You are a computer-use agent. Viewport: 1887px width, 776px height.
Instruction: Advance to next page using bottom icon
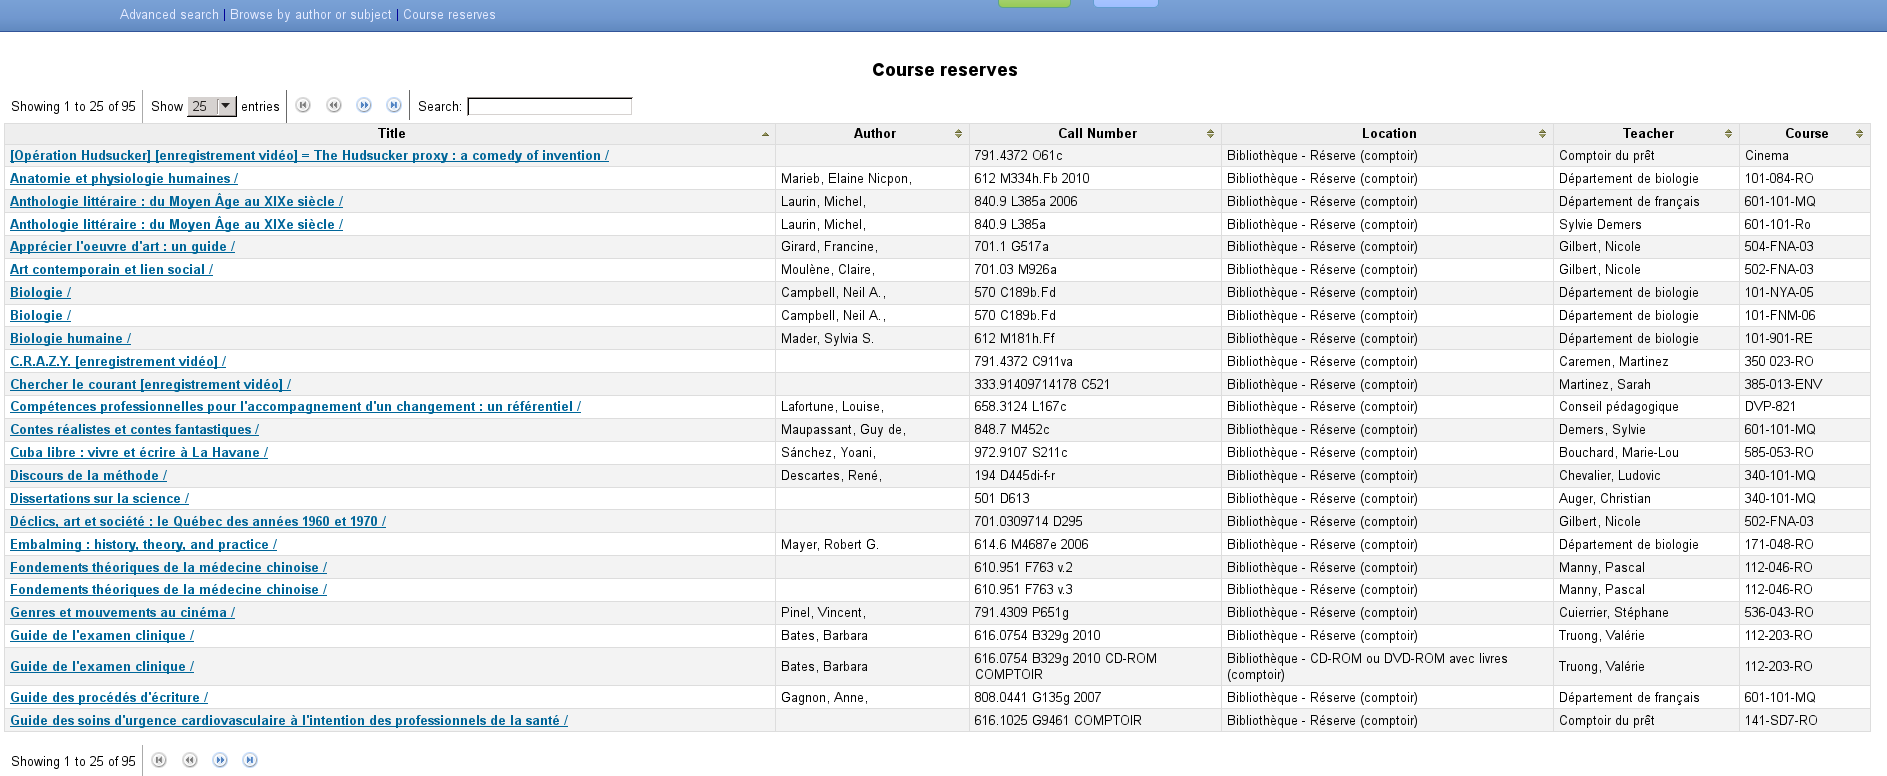pos(220,760)
